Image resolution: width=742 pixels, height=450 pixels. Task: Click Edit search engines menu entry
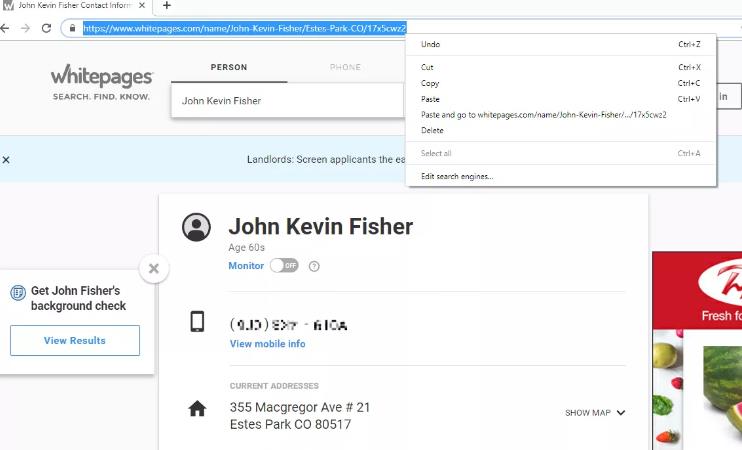(x=457, y=176)
